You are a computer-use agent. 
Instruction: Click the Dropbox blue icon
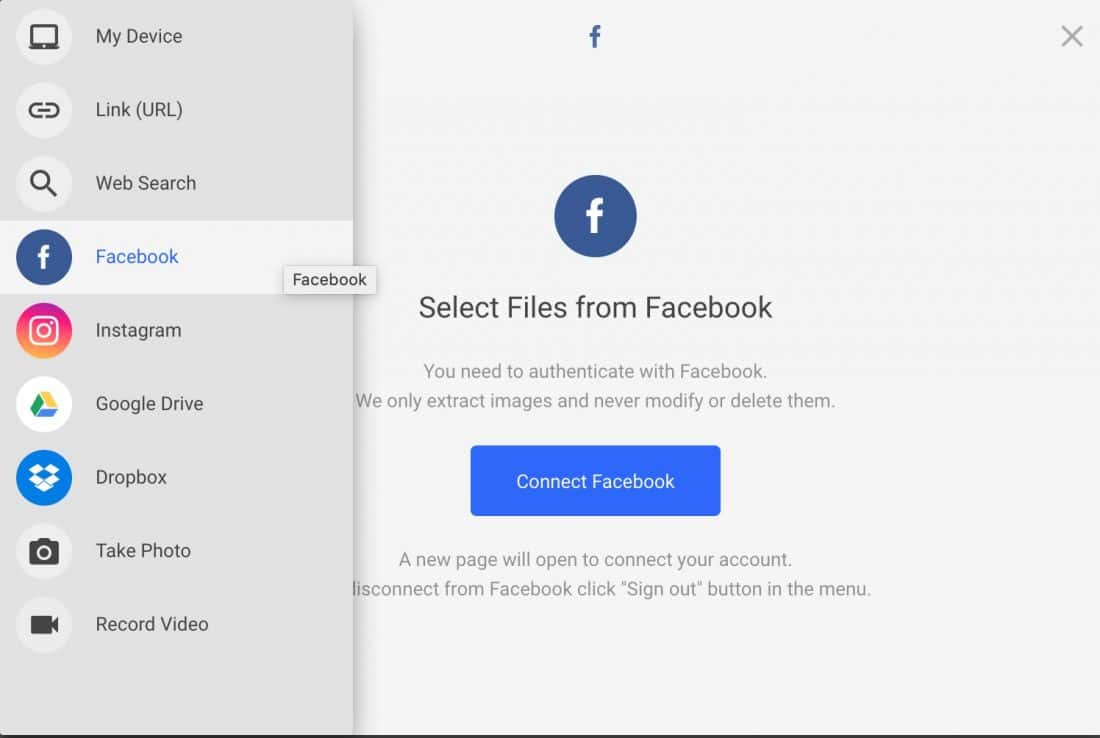[x=43, y=478]
